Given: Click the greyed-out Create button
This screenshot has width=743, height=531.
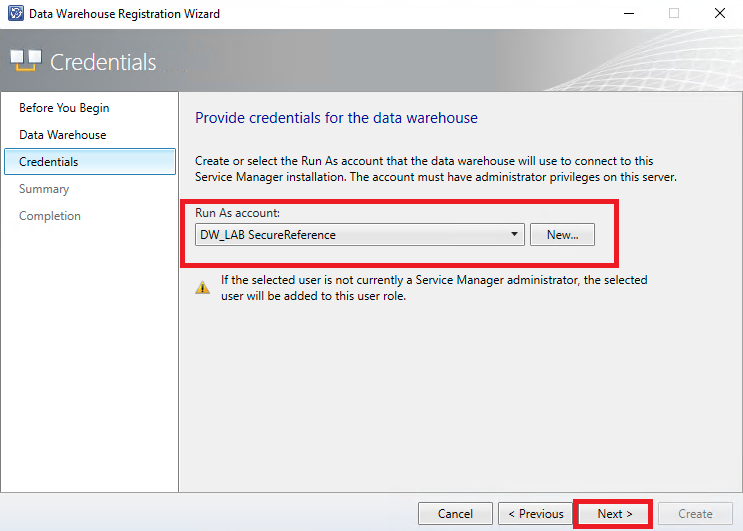Looking at the screenshot, I should click(694, 514).
